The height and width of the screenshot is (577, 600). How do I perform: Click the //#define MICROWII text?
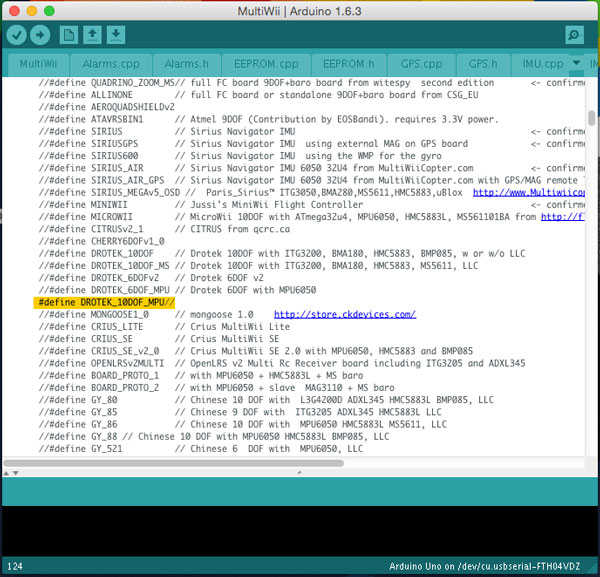pyautogui.click(x=85, y=217)
